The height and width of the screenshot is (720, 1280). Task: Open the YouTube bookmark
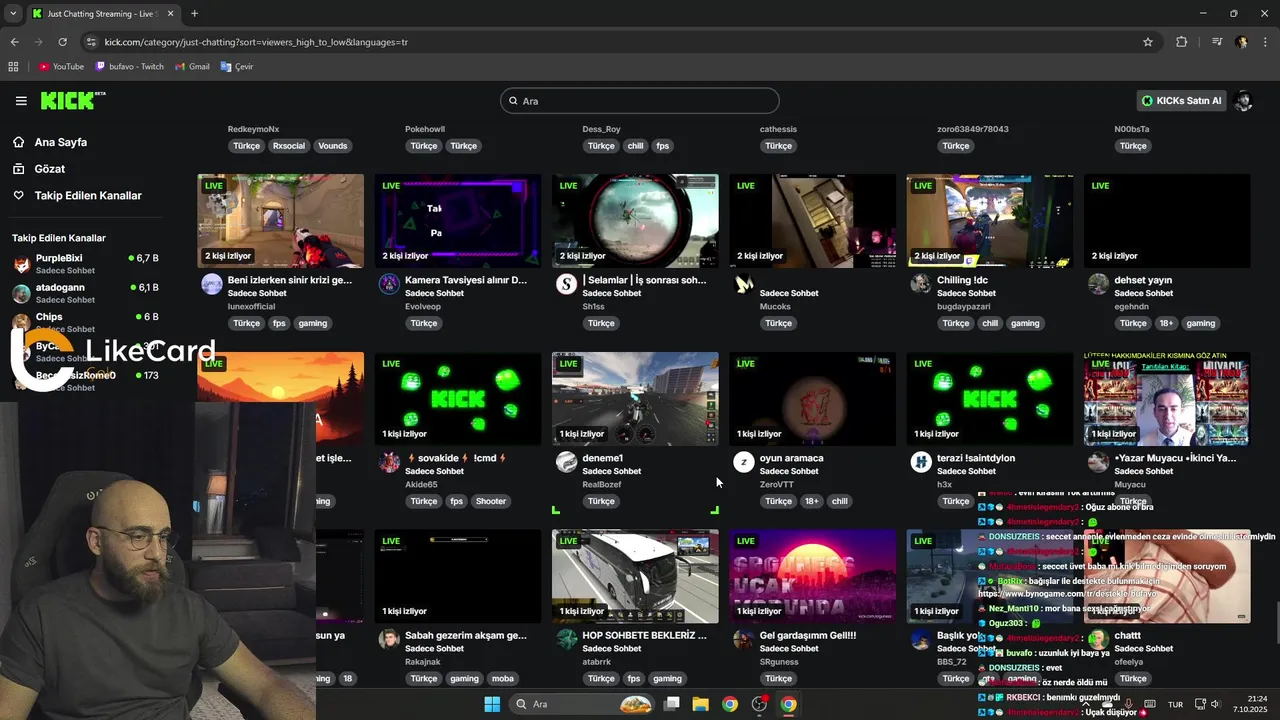pyautogui.click(x=60, y=67)
